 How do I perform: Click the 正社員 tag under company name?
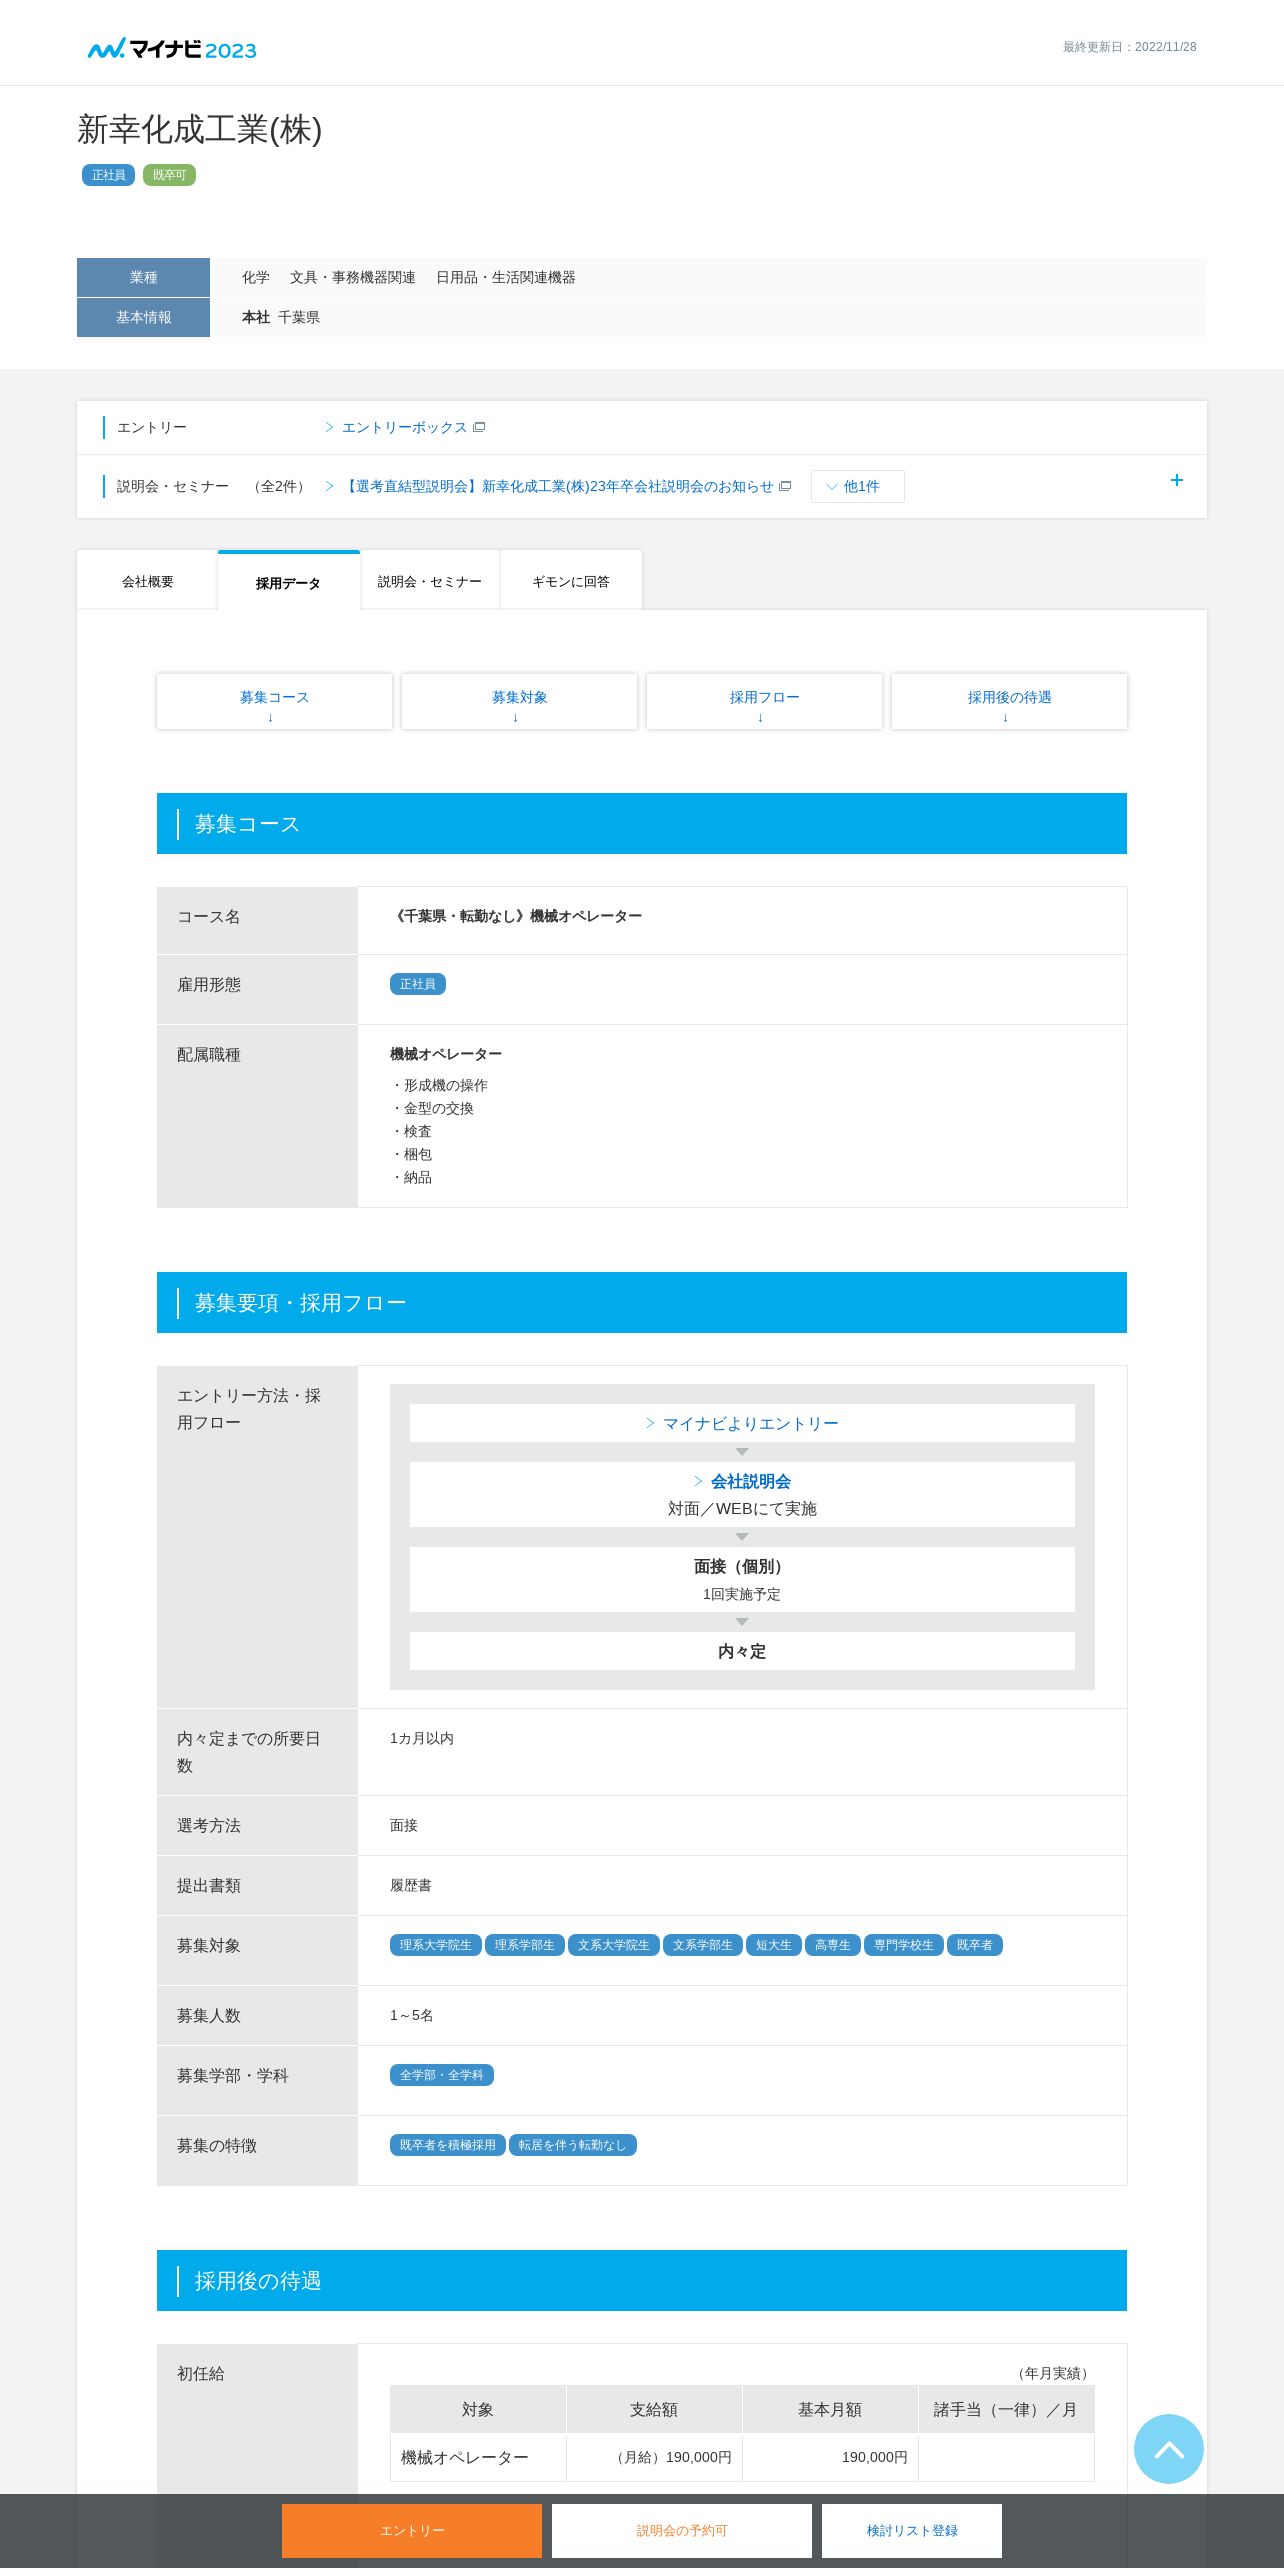coord(108,175)
